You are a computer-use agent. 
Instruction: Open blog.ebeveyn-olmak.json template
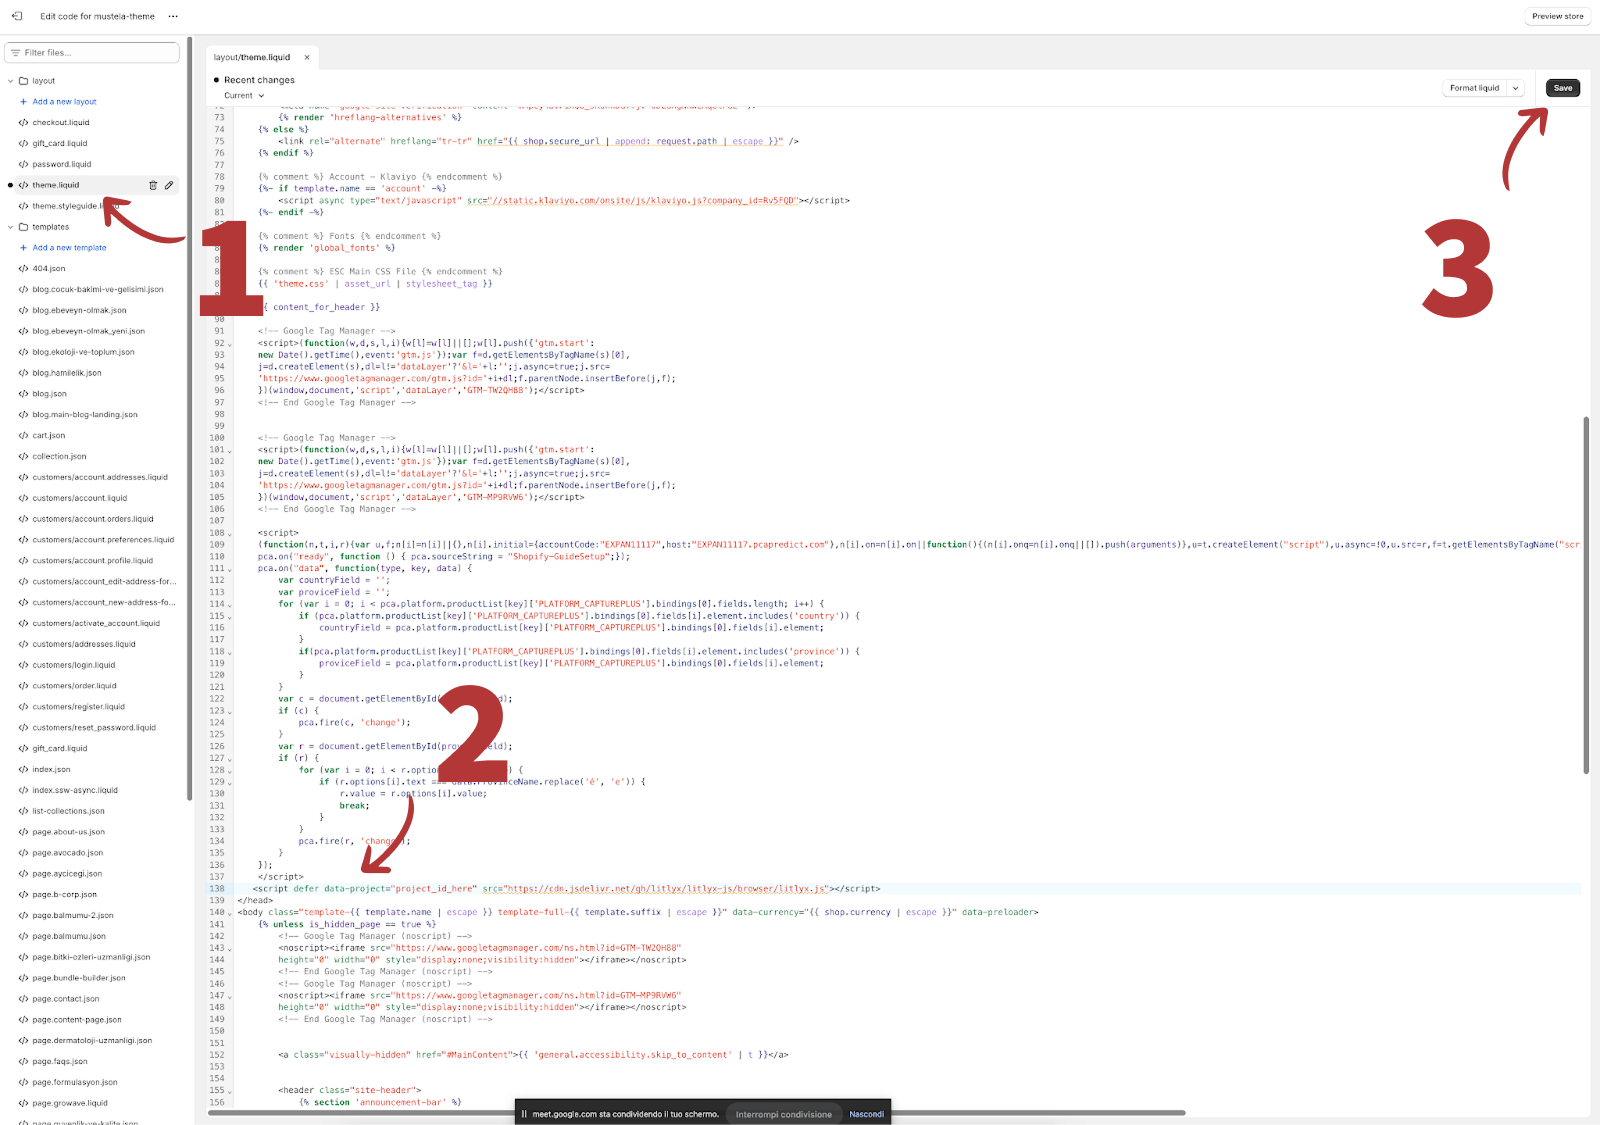click(79, 311)
